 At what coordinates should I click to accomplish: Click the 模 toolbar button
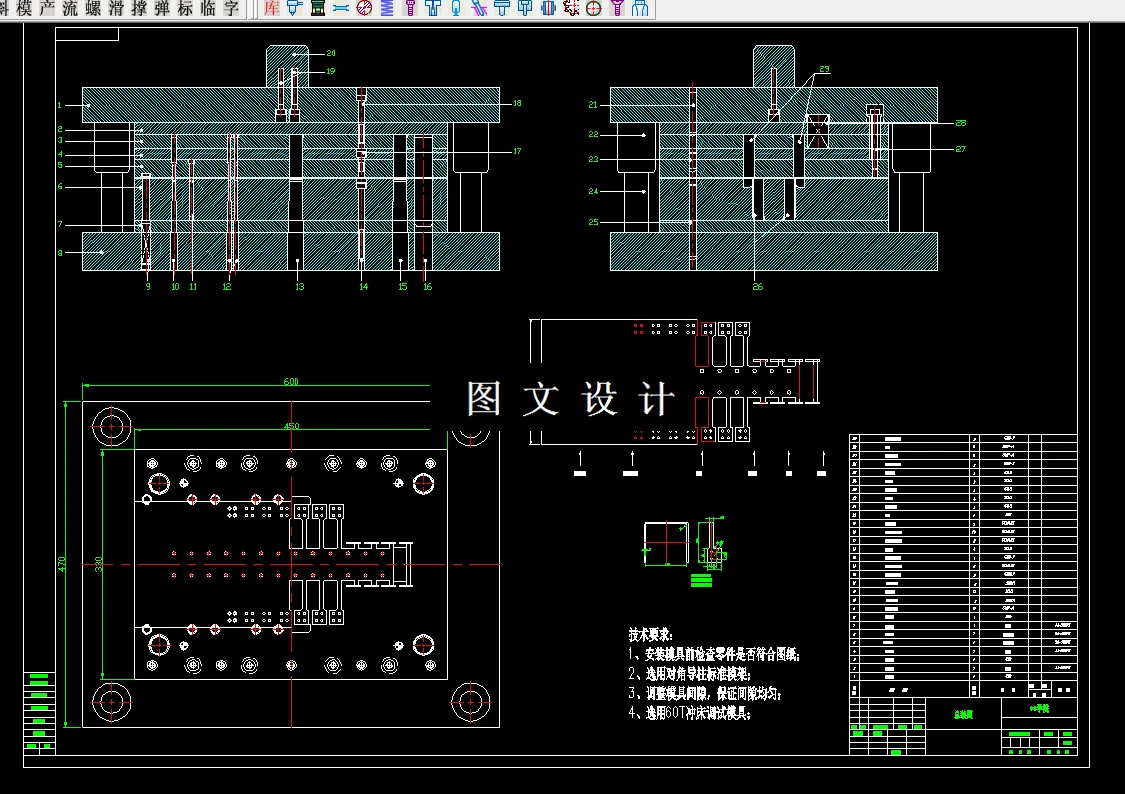click(x=24, y=9)
